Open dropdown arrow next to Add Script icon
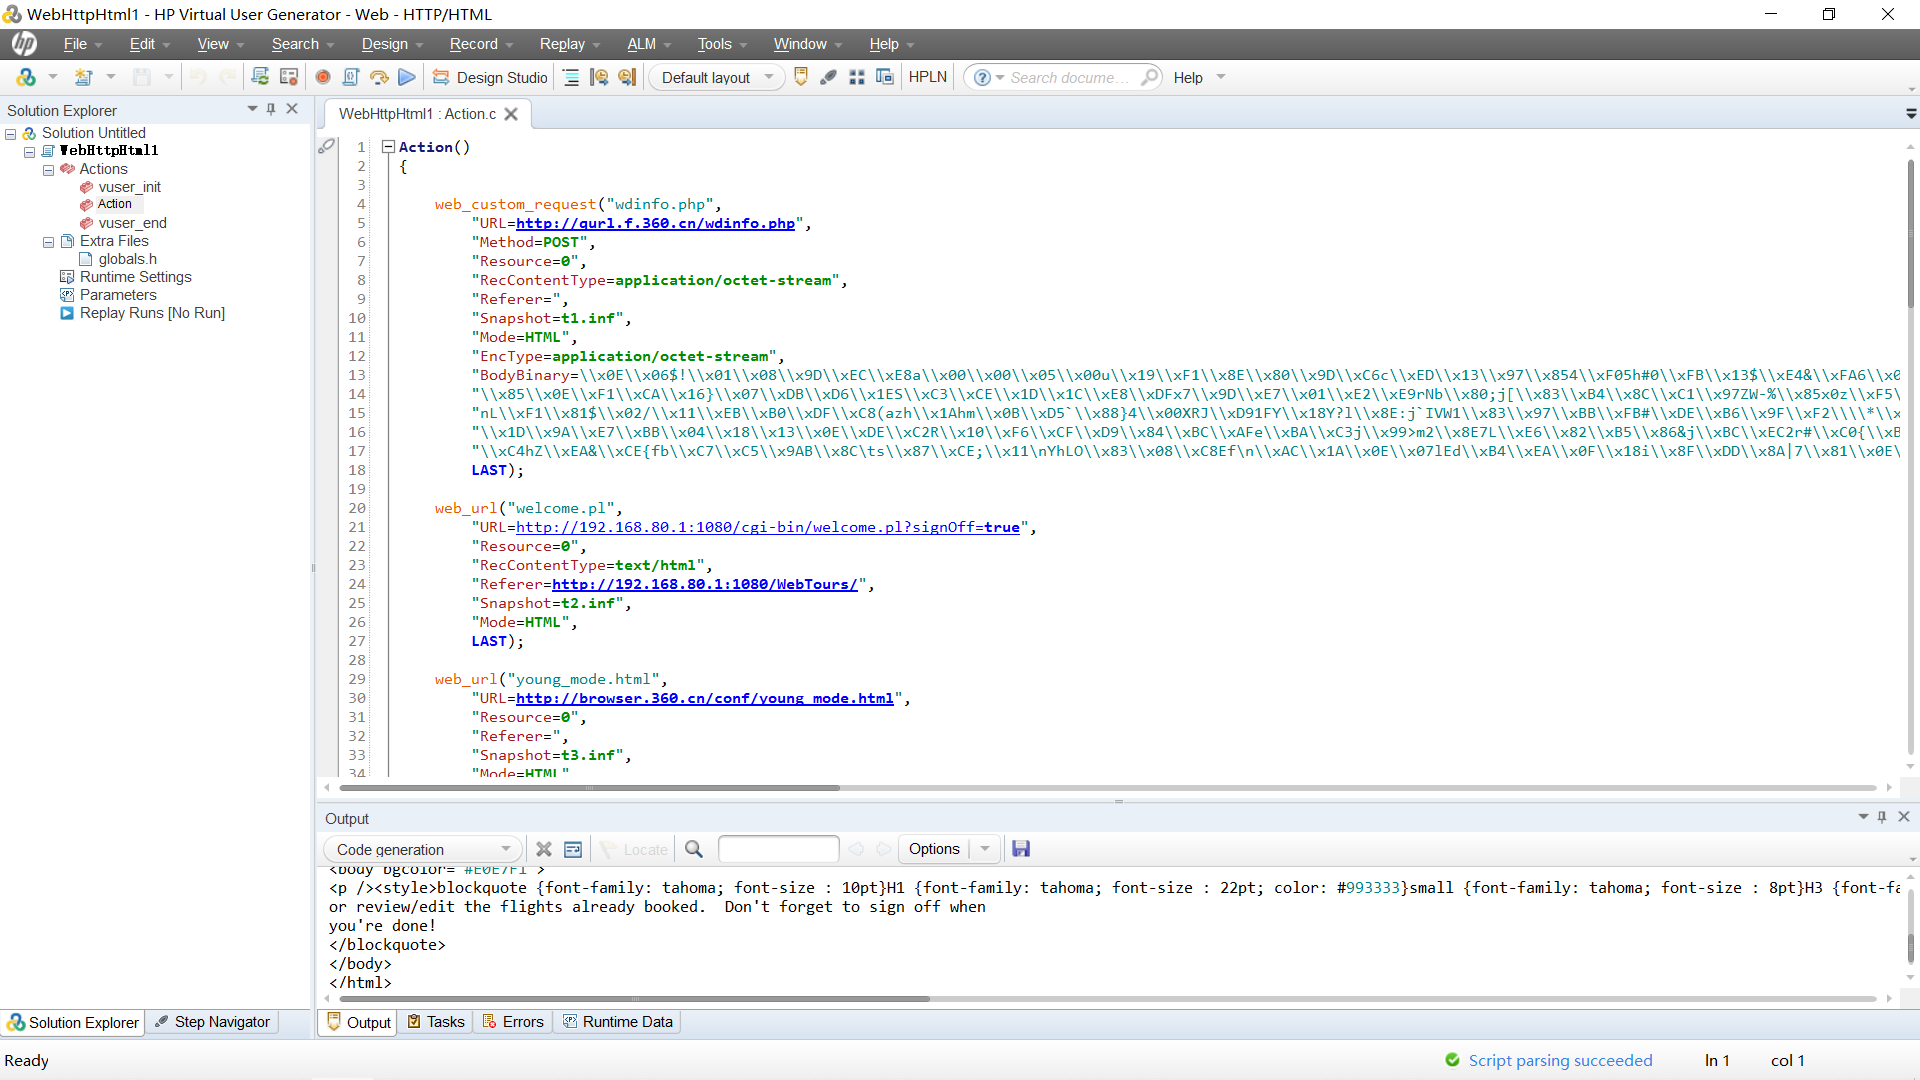Screen dimensions: 1920x1080 [x=111, y=77]
